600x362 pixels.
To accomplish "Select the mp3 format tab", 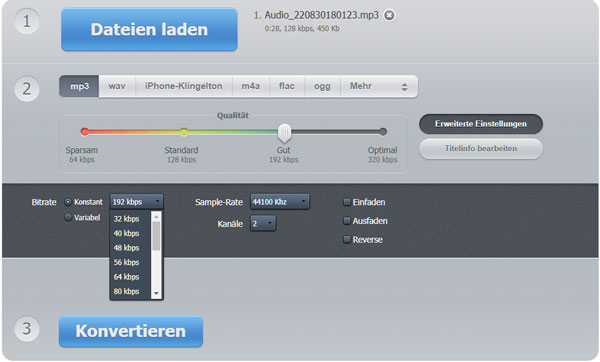I will tap(79, 86).
